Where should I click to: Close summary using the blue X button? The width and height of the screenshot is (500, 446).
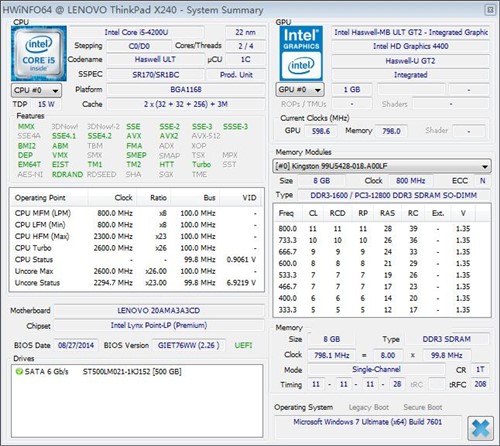tap(480, 428)
